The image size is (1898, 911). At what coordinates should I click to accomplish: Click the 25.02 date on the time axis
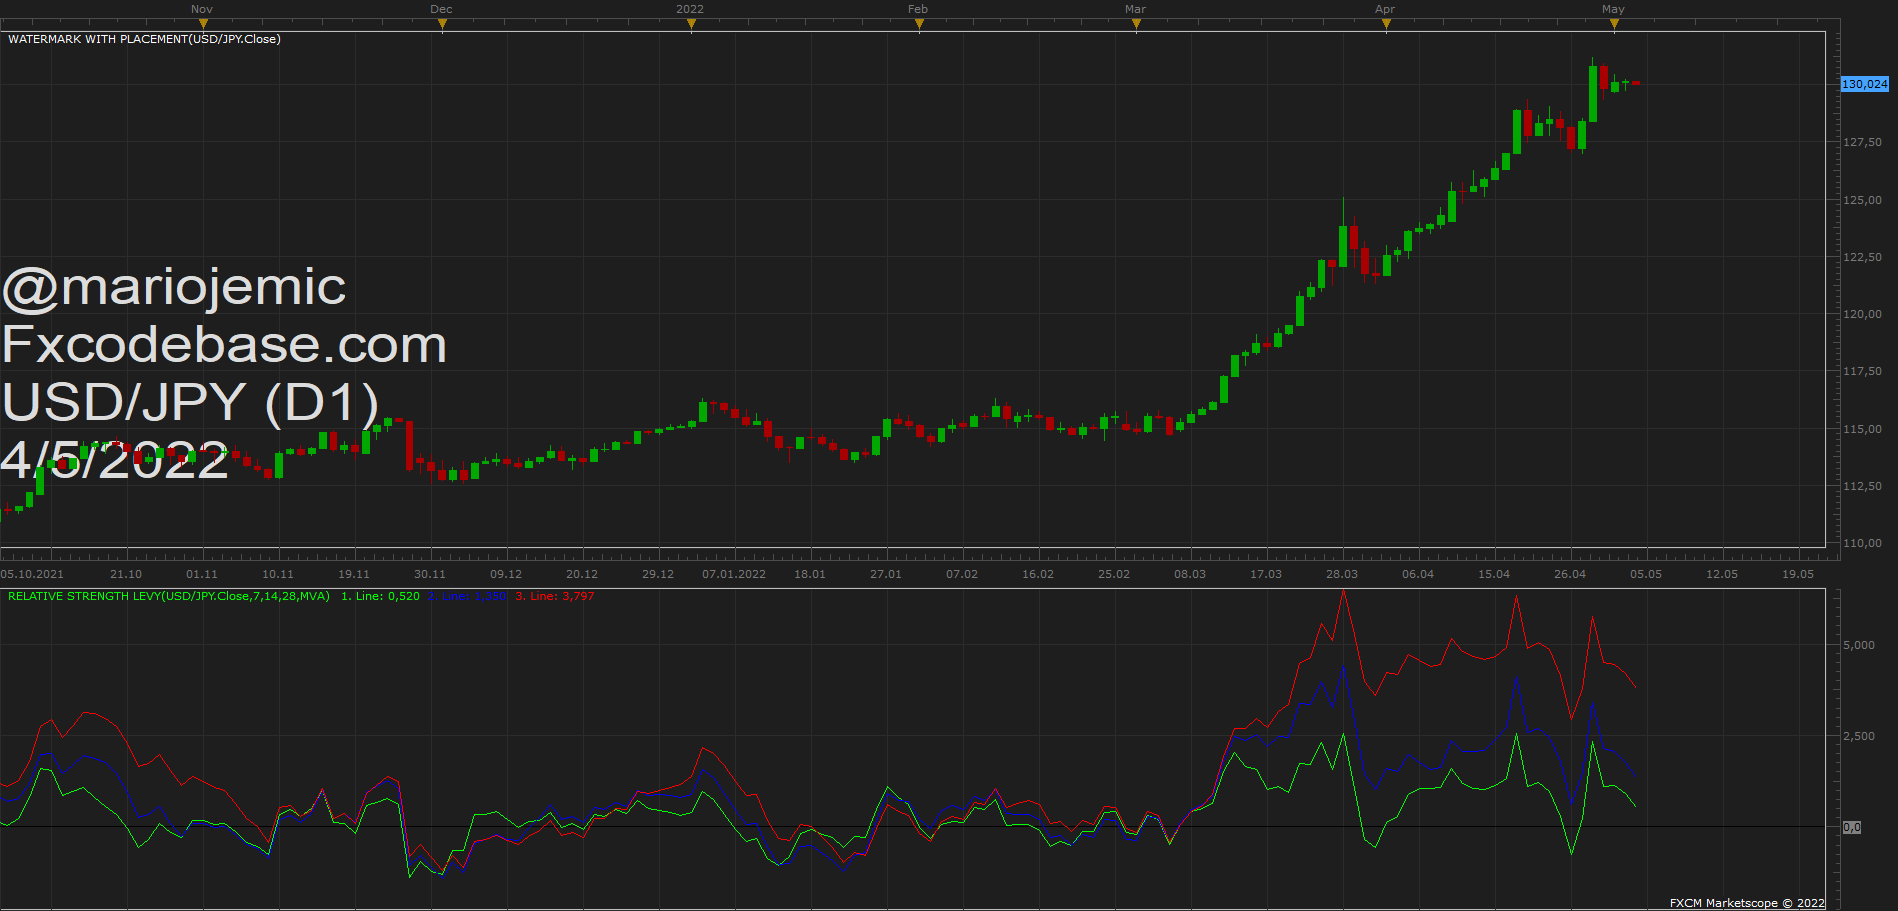coord(1114,574)
